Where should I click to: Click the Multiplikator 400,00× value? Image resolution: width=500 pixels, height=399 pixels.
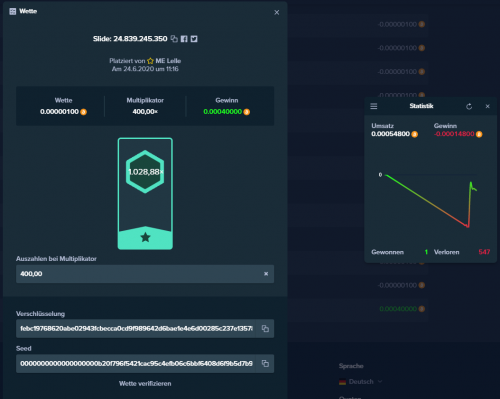[145, 112]
